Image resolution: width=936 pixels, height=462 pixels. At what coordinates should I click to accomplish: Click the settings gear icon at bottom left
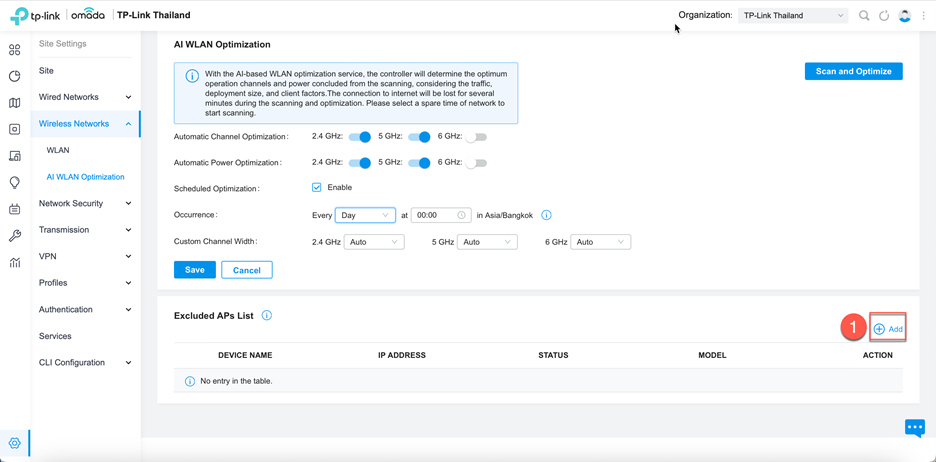(x=15, y=443)
